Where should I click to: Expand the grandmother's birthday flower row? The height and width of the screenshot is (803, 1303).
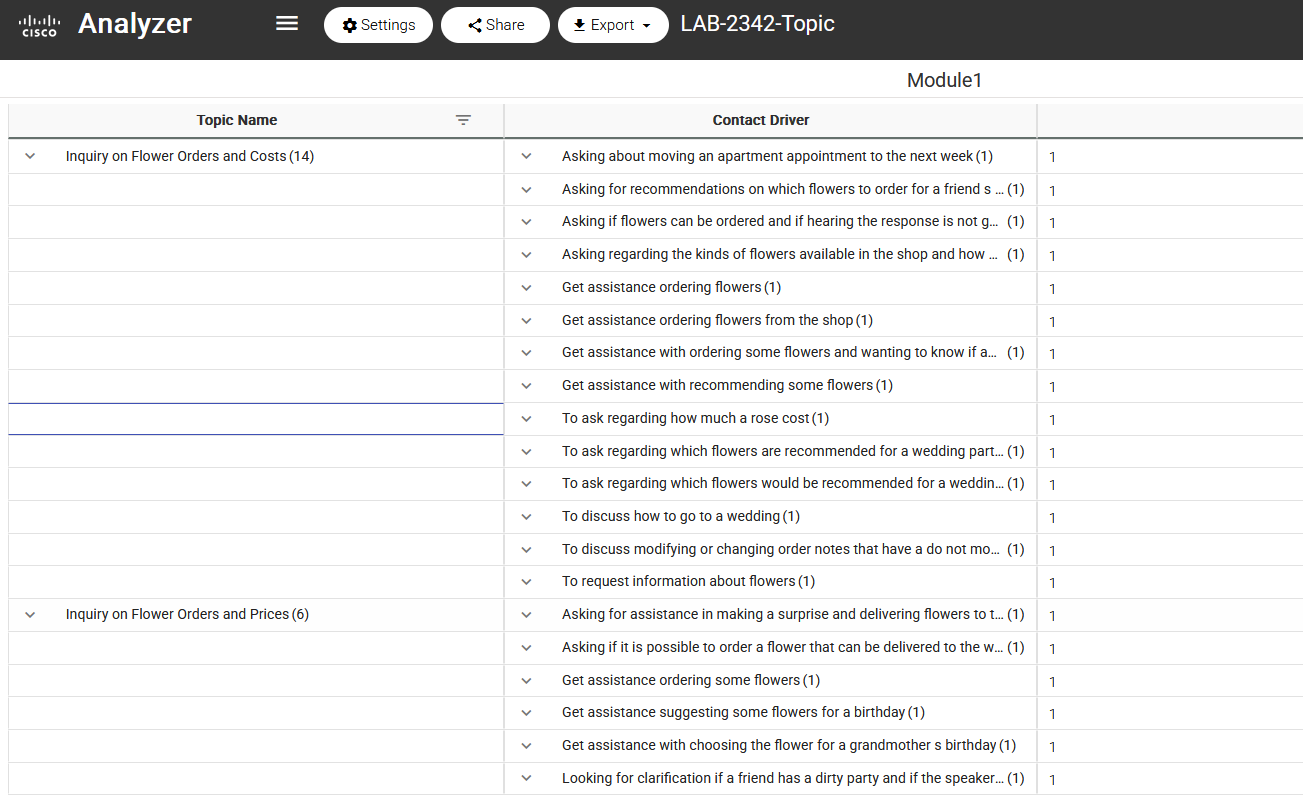click(x=527, y=745)
